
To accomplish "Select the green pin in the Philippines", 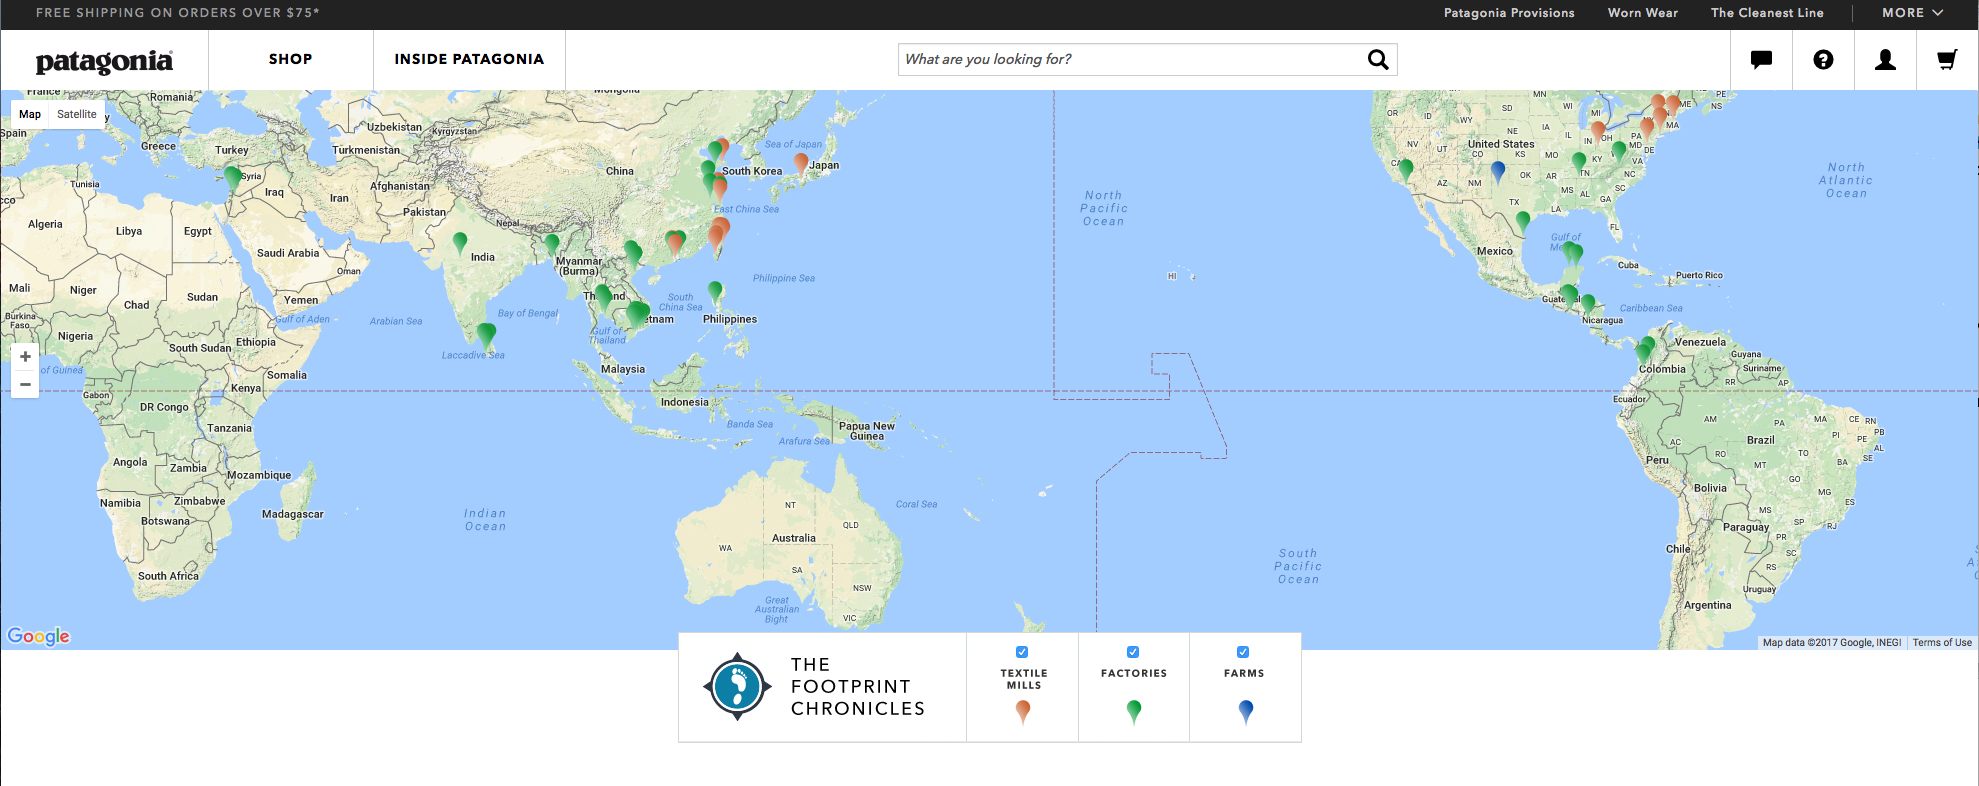I will click(x=715, y=291).
